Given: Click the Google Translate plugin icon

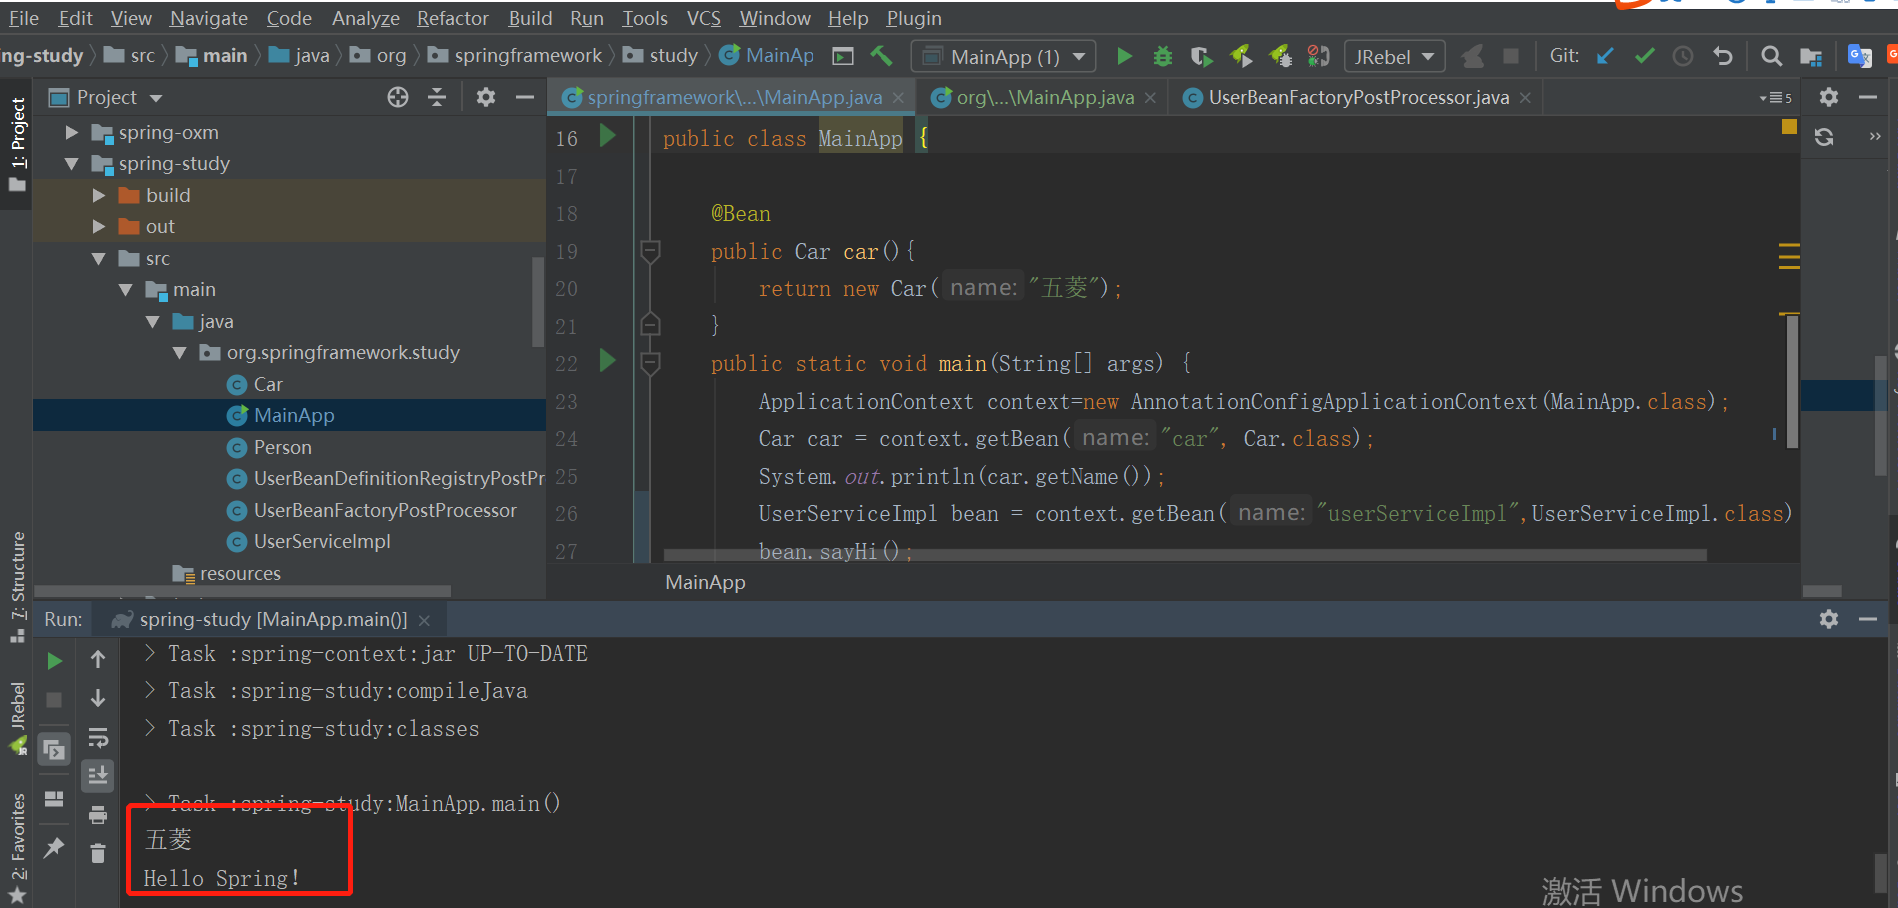Looking at the screenshot, I should point(1859,56).
